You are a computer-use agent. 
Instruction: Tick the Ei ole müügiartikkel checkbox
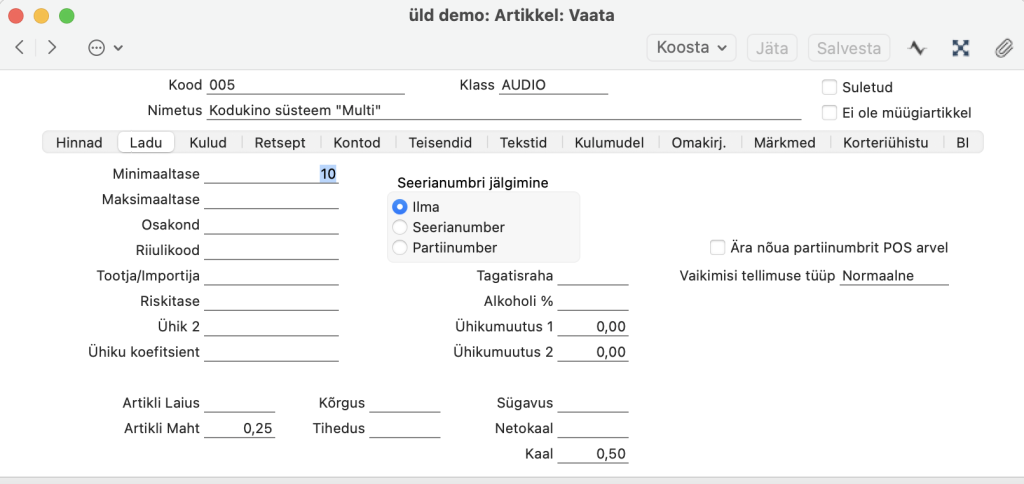coord(829,113)
